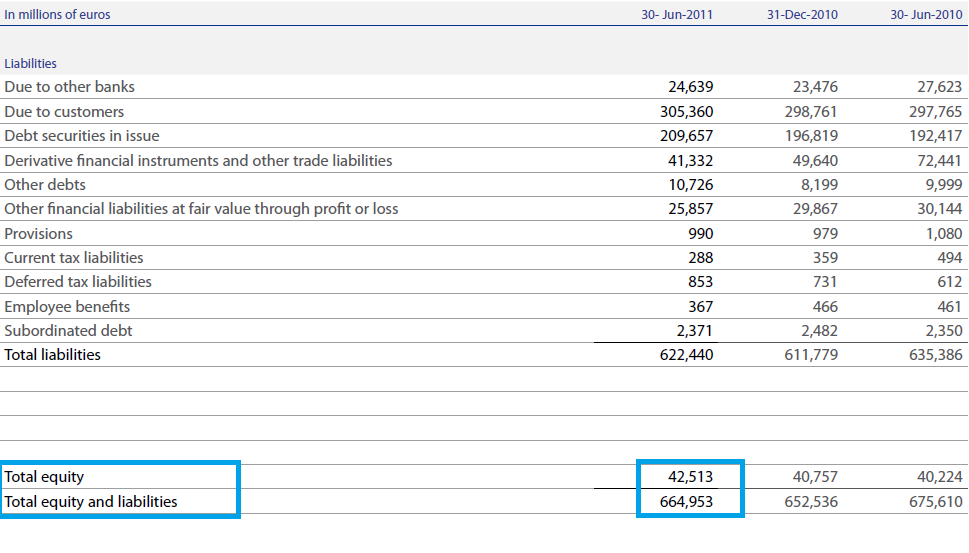Select value 8,199 for Other debts
This screenshot has height=553, width=969.
(819, 185)
